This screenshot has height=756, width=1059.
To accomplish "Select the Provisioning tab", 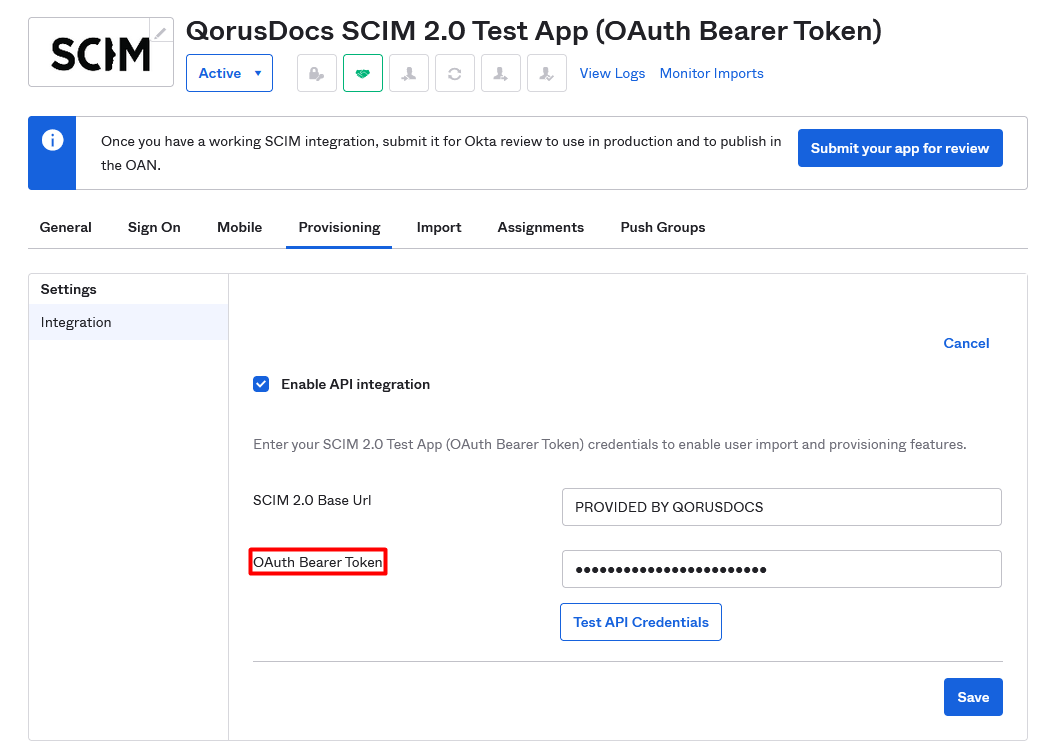I will tap(339, 227).
